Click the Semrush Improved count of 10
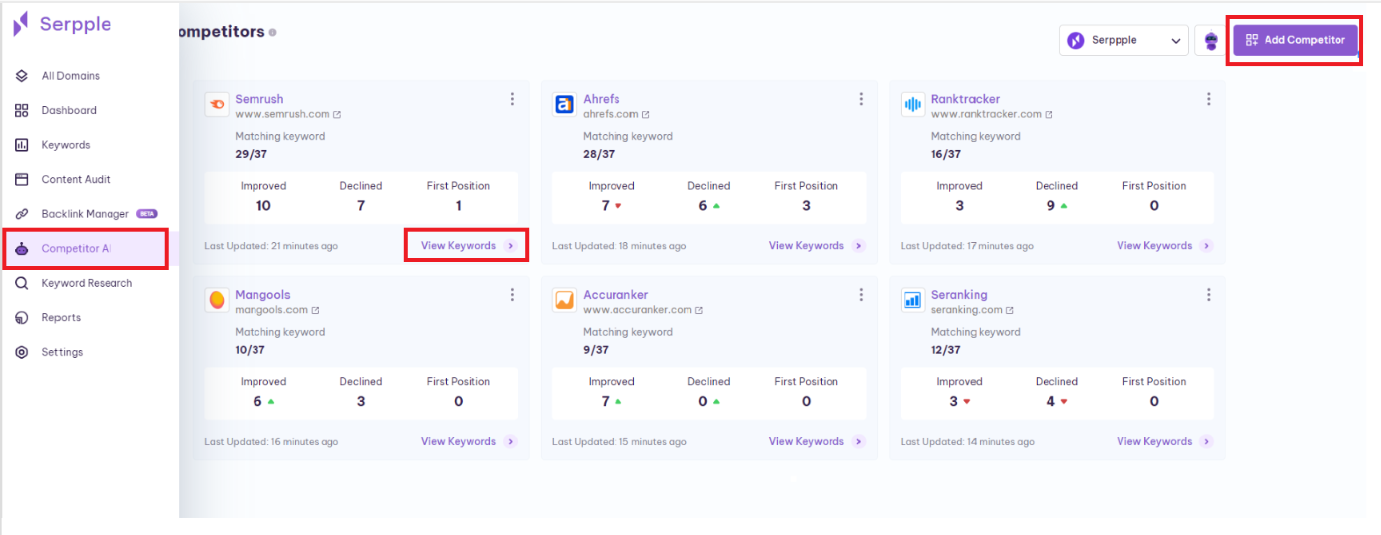The image size is (1381, 535). (263, 206)
